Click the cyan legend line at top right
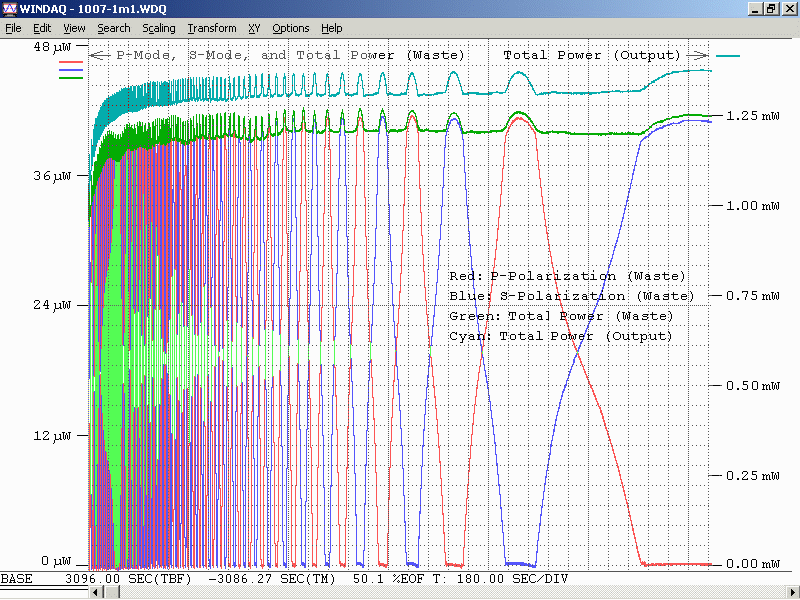The width and height of the screenshot is (800, 600). point(728,56)
